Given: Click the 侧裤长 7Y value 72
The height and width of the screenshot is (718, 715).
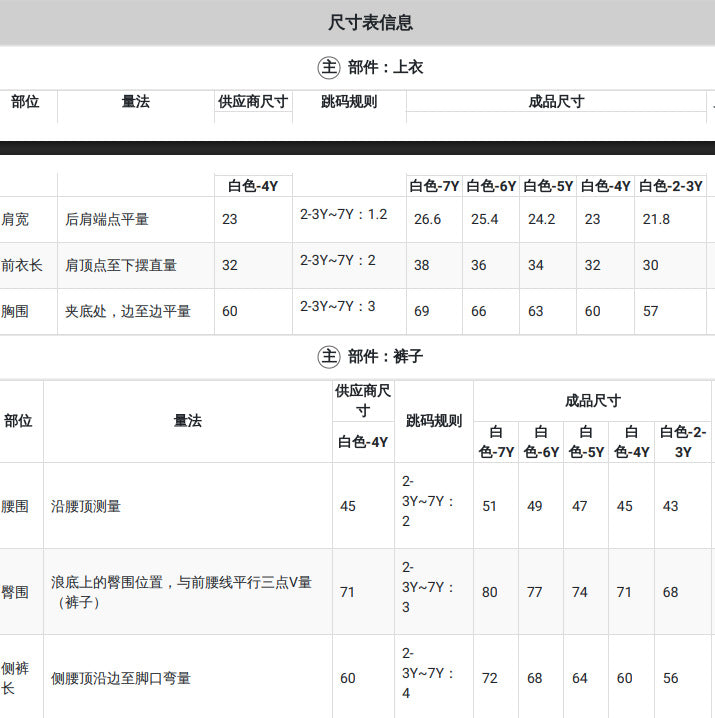Looking at the screenshot, I should 490,678.
